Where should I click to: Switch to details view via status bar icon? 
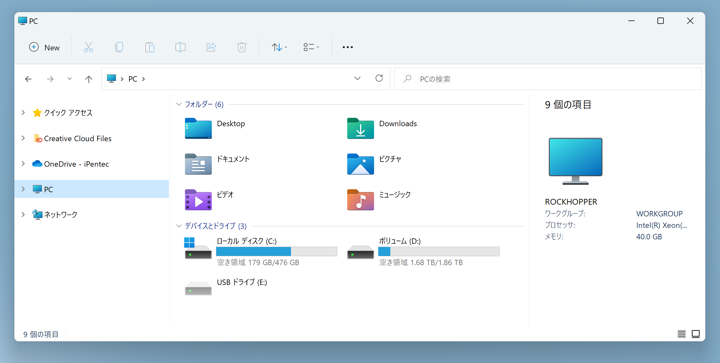pos(681,334)
